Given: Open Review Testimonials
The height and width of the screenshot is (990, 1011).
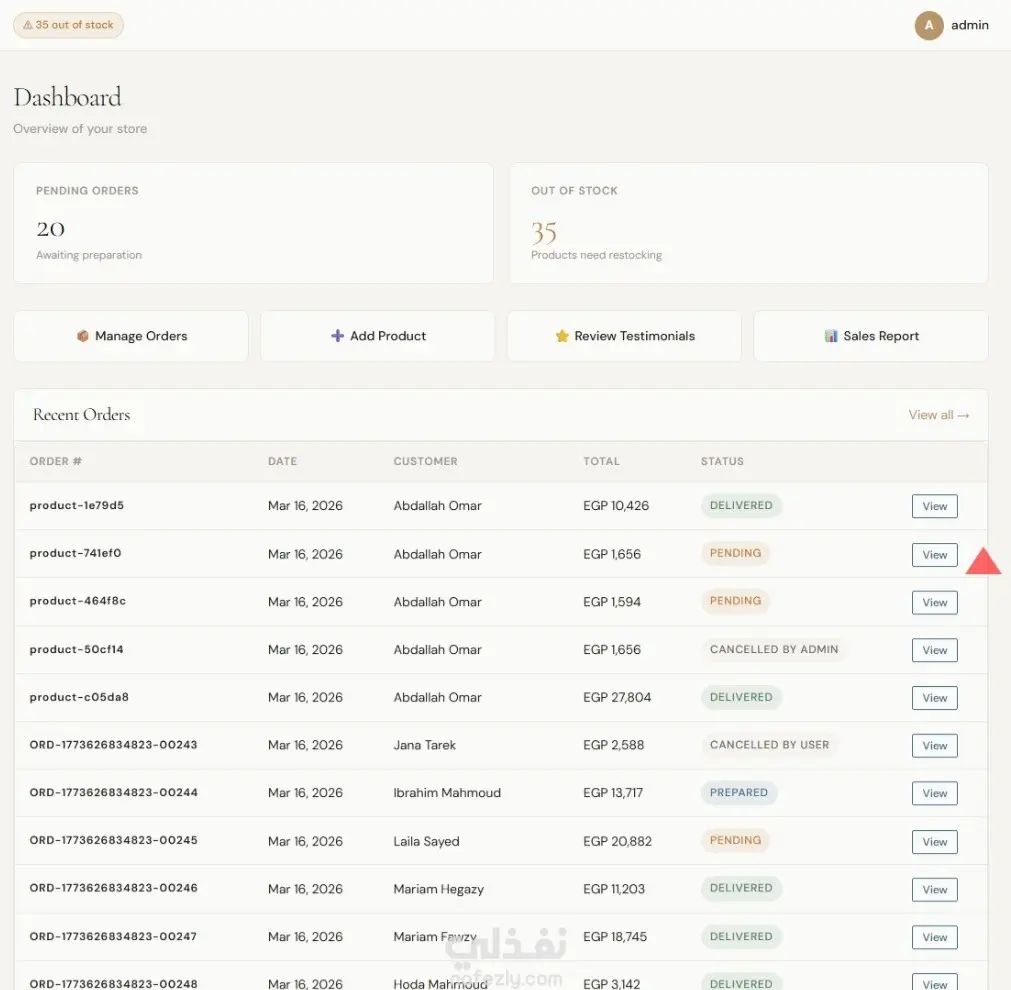Looking at the screenshot, I should pyautogui.click(x=624, y=336).
